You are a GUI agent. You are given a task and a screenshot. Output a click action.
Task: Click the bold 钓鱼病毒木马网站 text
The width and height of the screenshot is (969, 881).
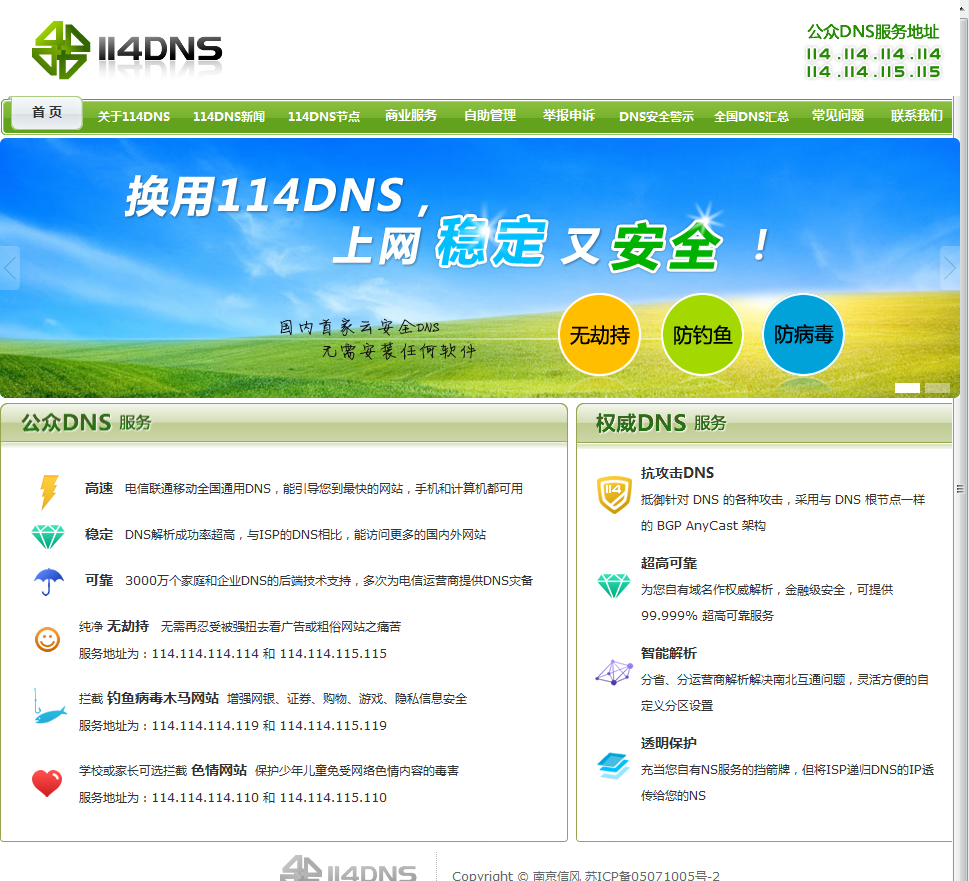pos(163,698)
